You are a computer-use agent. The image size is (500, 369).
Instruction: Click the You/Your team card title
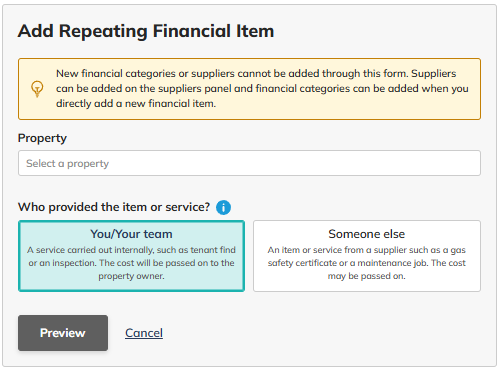coord(131,234)
